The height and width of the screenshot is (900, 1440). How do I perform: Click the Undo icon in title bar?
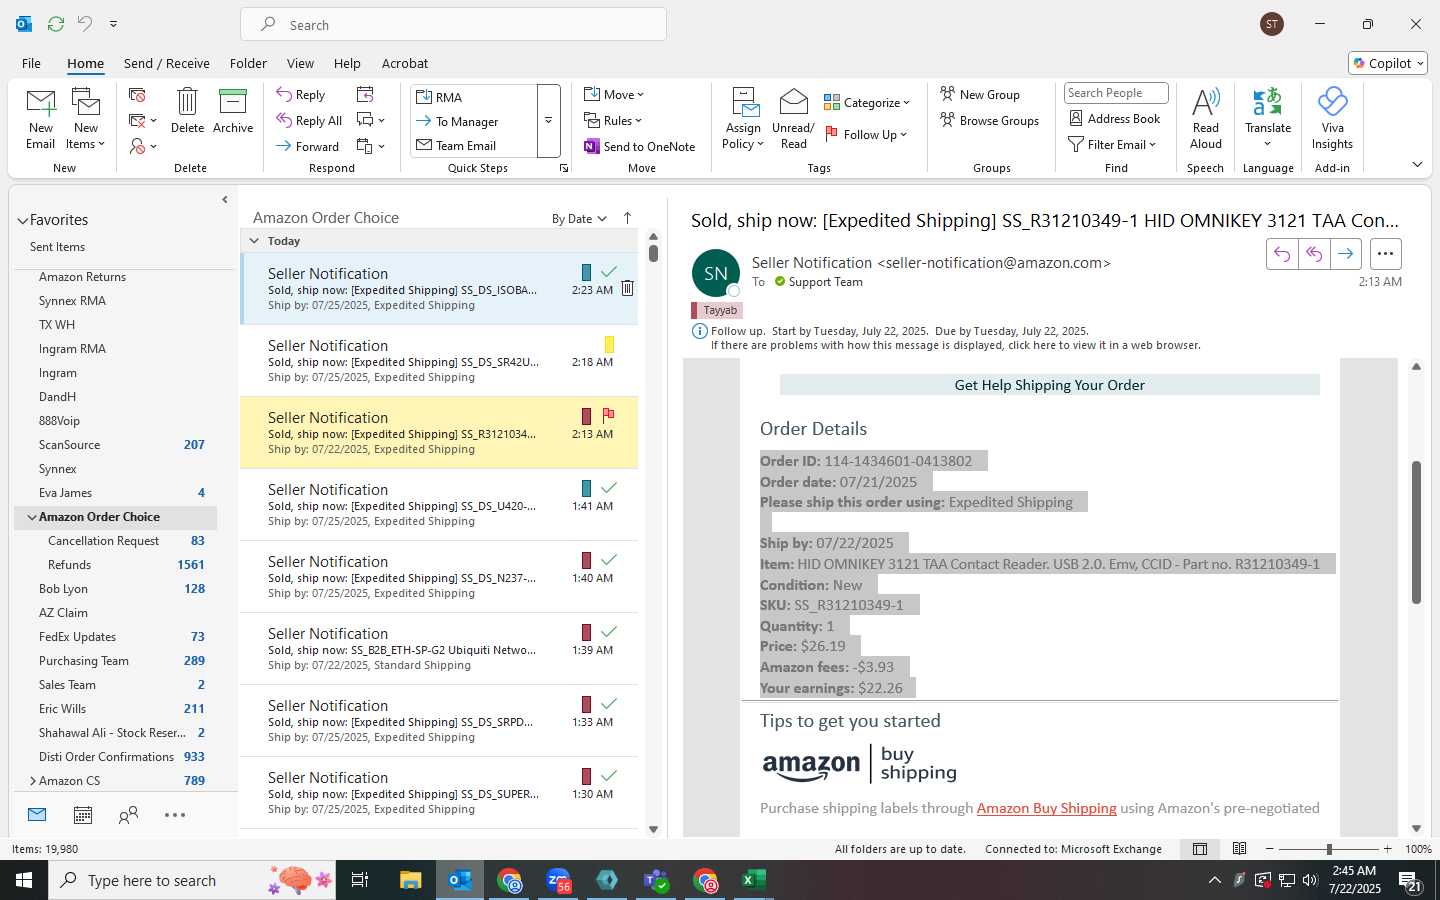point(85,24)
